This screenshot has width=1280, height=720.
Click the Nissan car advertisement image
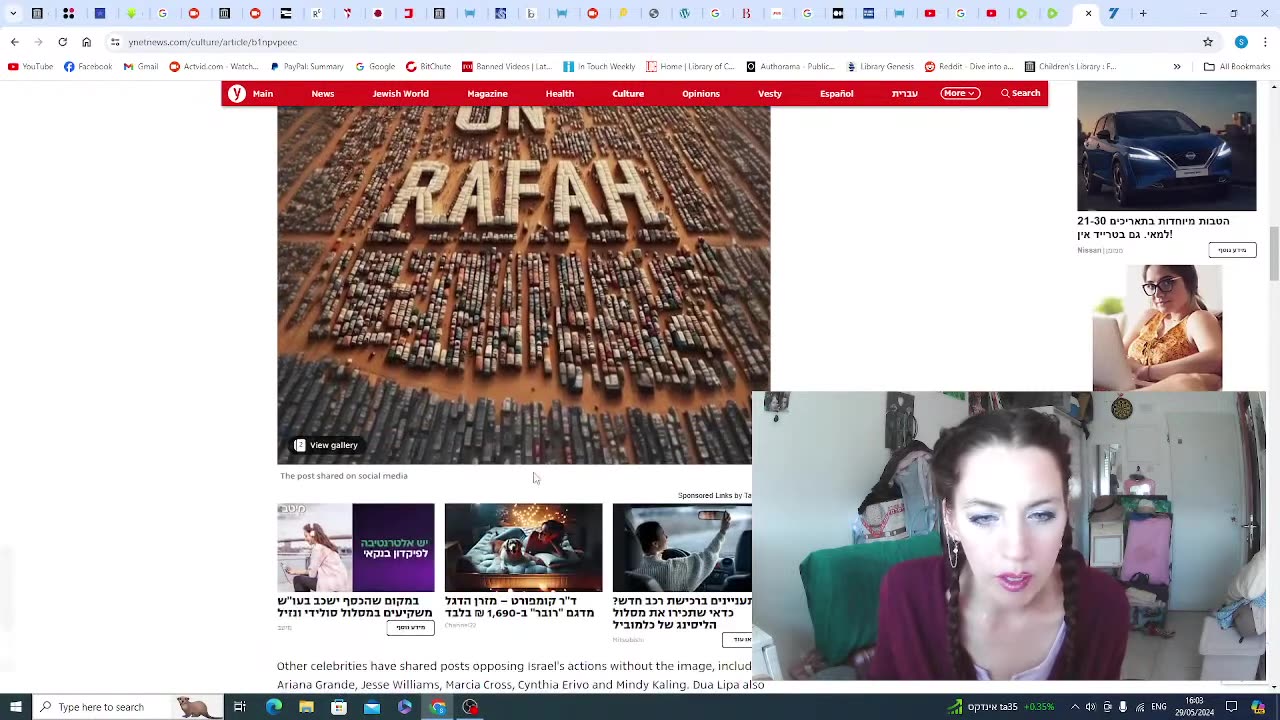pos(1166,146)
